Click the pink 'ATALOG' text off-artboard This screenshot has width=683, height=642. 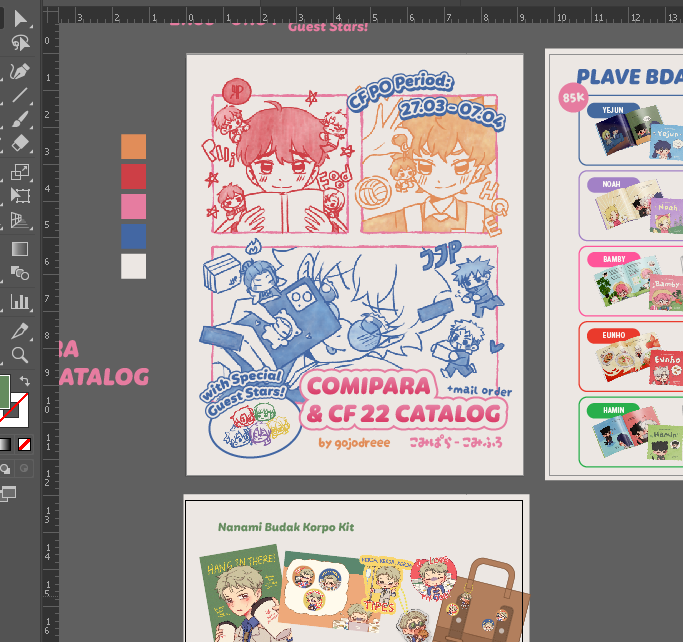(x=104, y=377)
